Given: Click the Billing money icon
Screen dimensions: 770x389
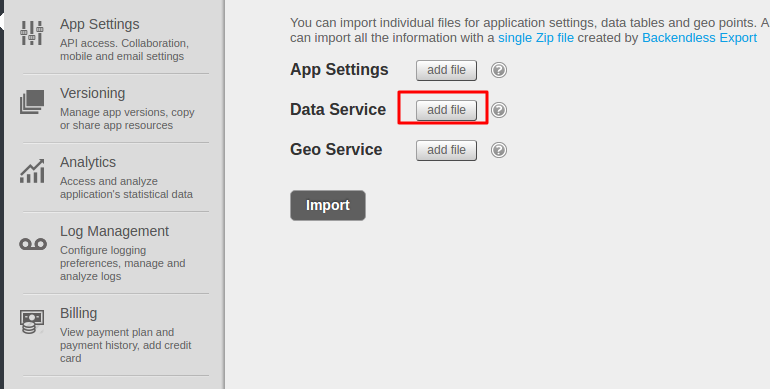Looking at the screenshot, I should pyautogui.click(x=32, y=322).
